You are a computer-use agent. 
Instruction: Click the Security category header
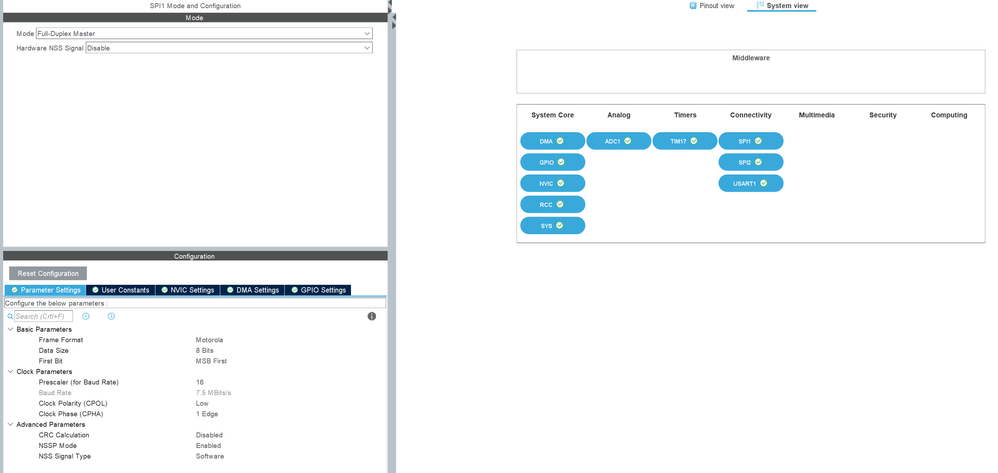[x=883, y=115]
